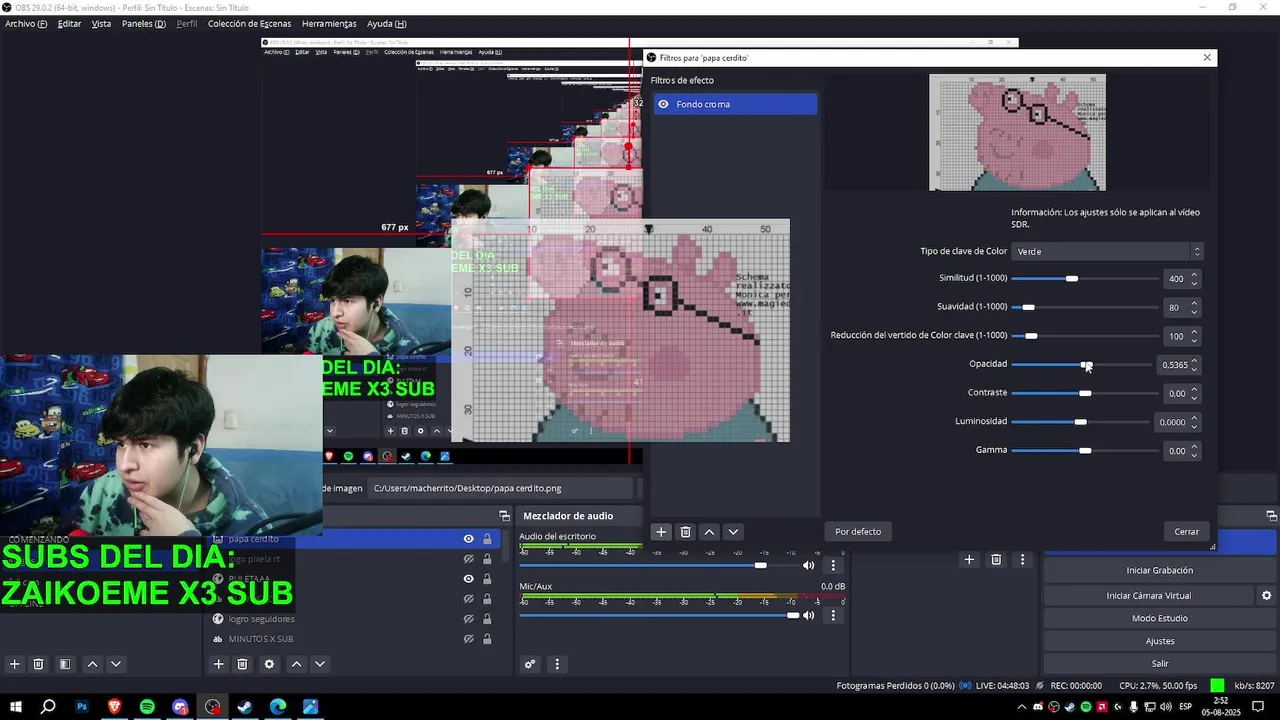
Task: Move source down in Sources panel
Action: click(x=320, y=664)
